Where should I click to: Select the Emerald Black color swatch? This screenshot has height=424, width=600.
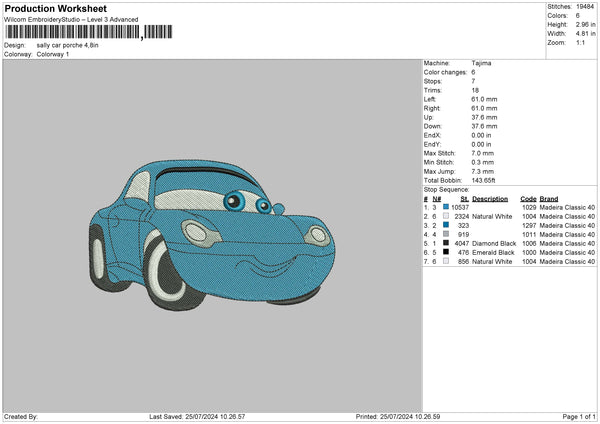coord(445,252)
